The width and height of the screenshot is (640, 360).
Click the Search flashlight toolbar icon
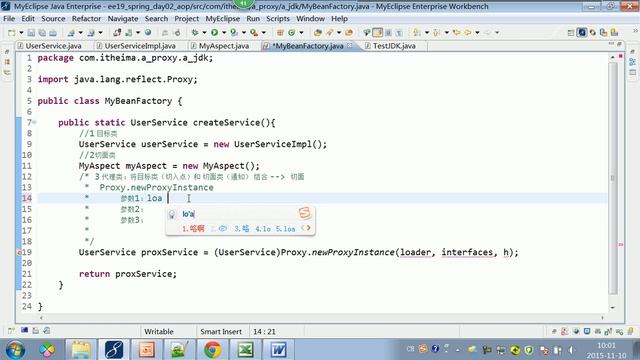coord(329,33)
